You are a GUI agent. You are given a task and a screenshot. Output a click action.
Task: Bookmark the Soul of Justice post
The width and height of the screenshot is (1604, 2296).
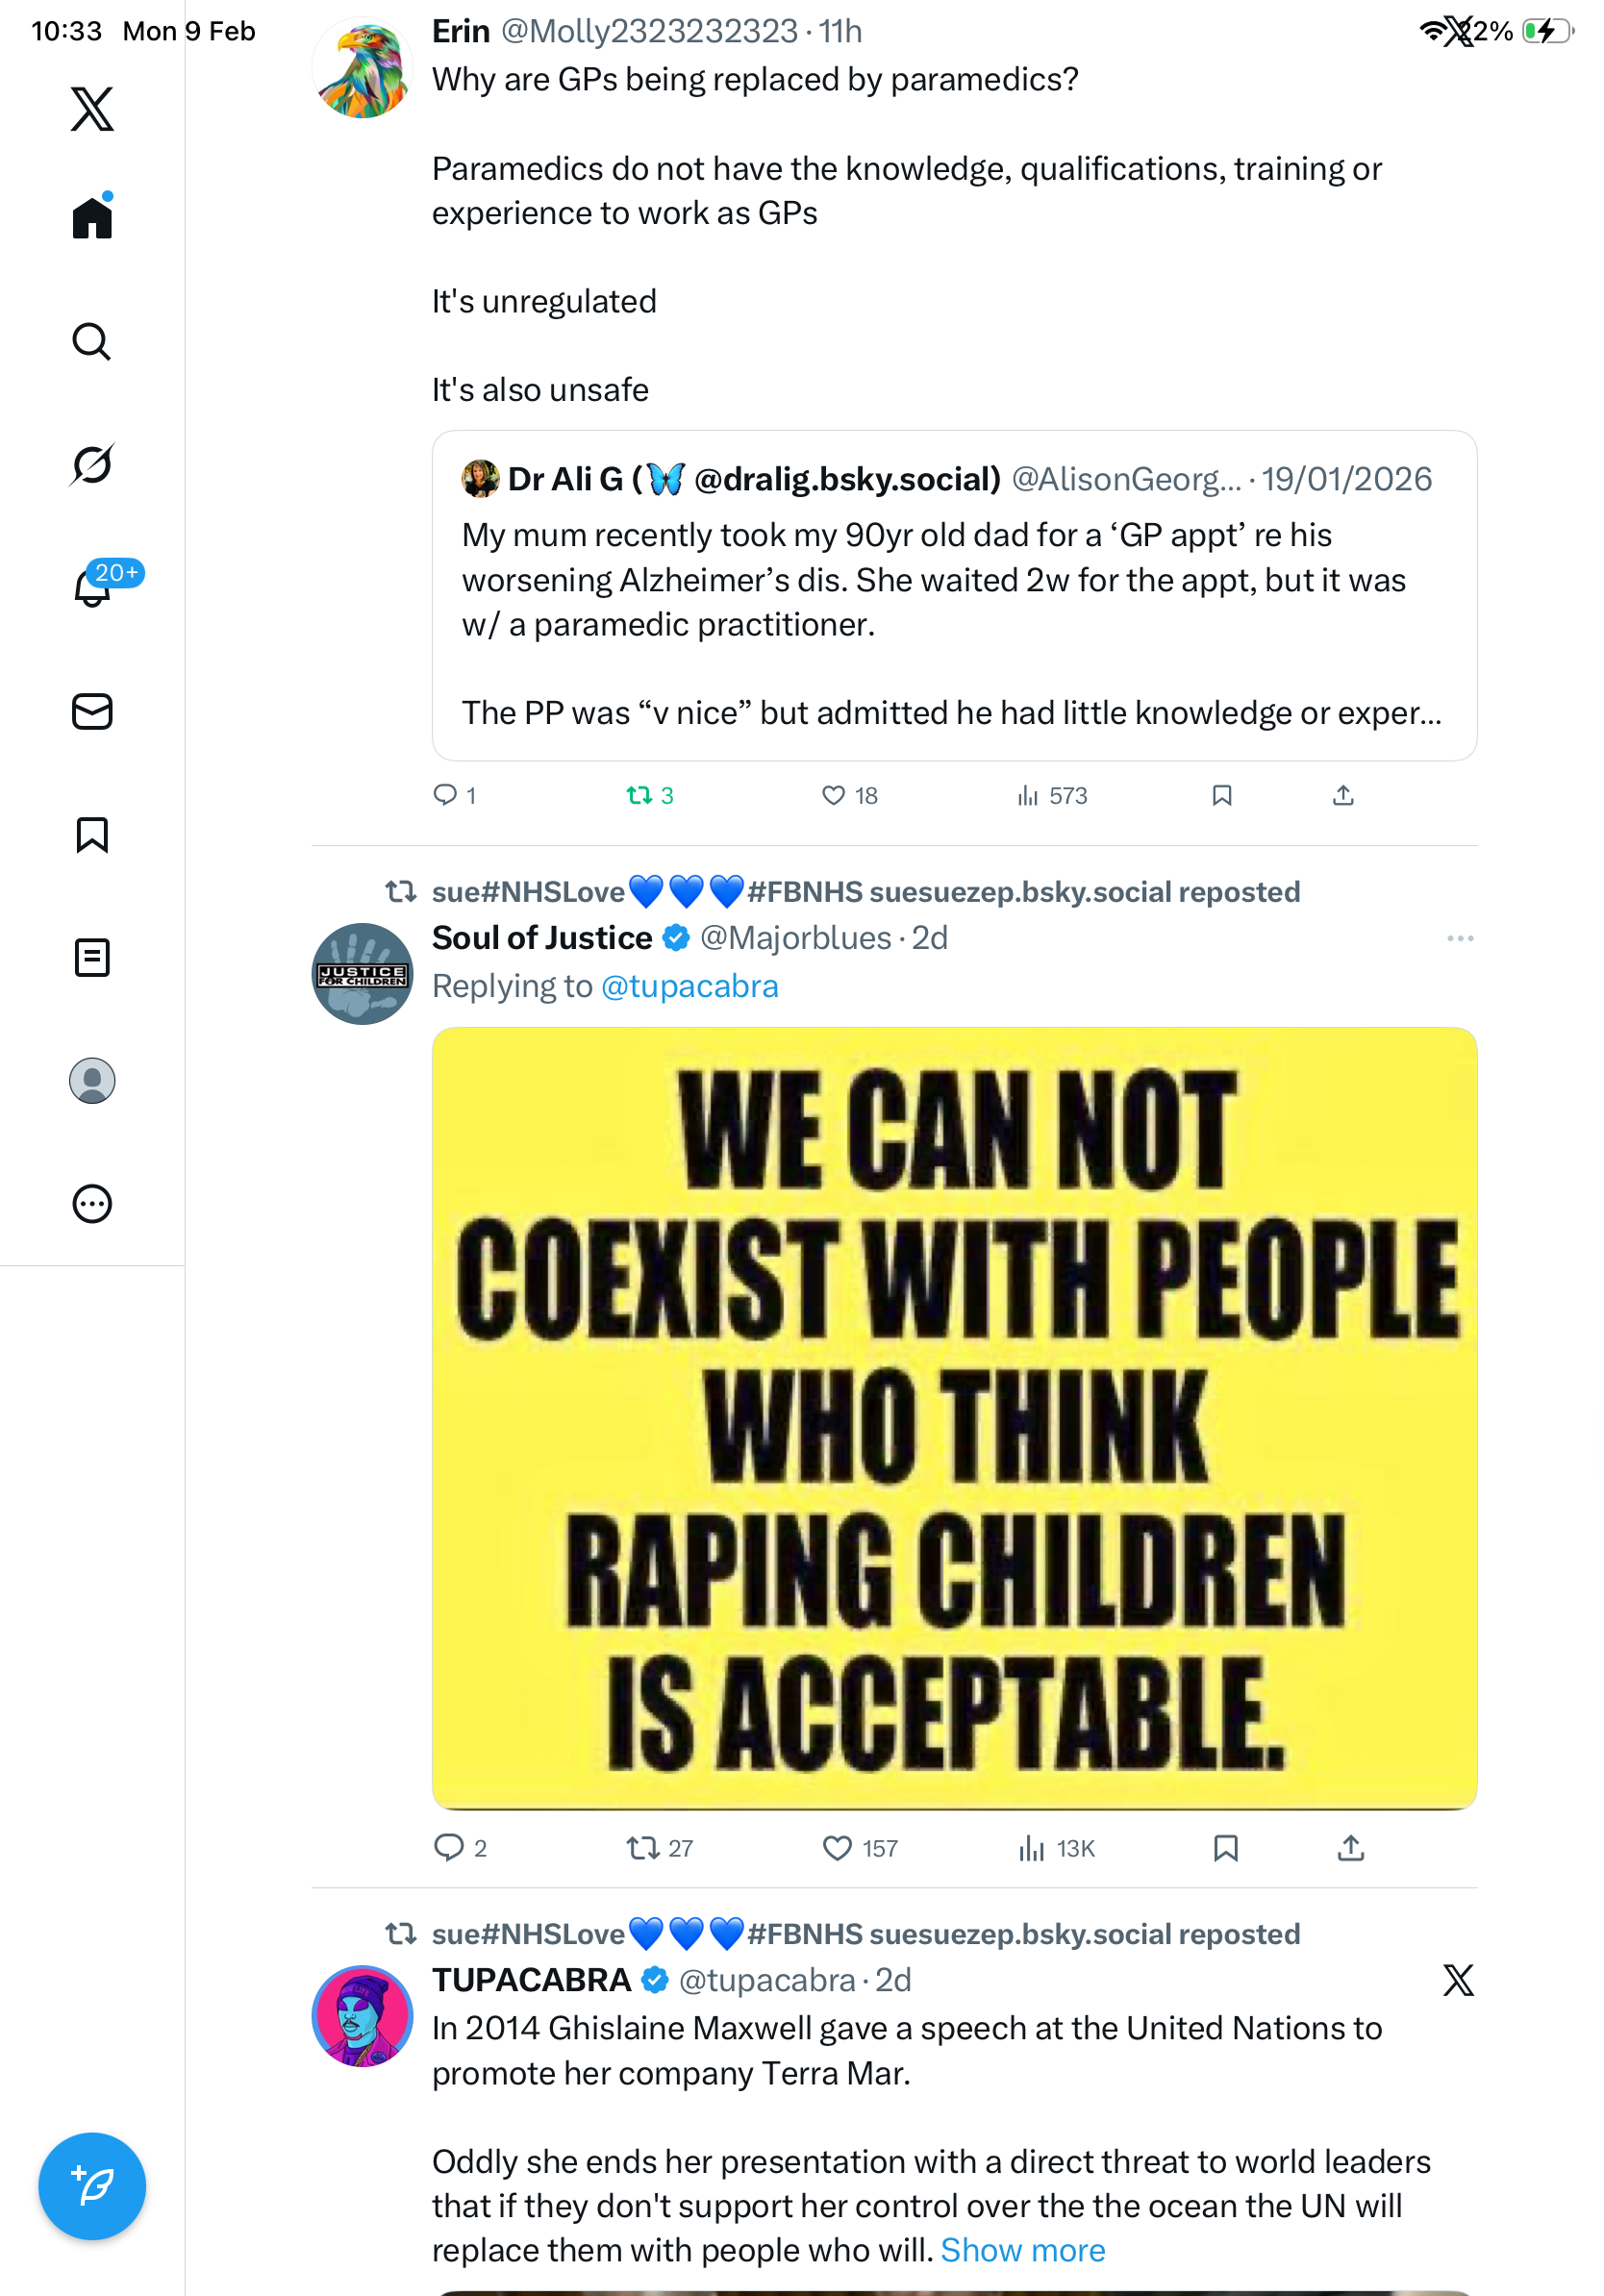[x=1225, y=1847]
